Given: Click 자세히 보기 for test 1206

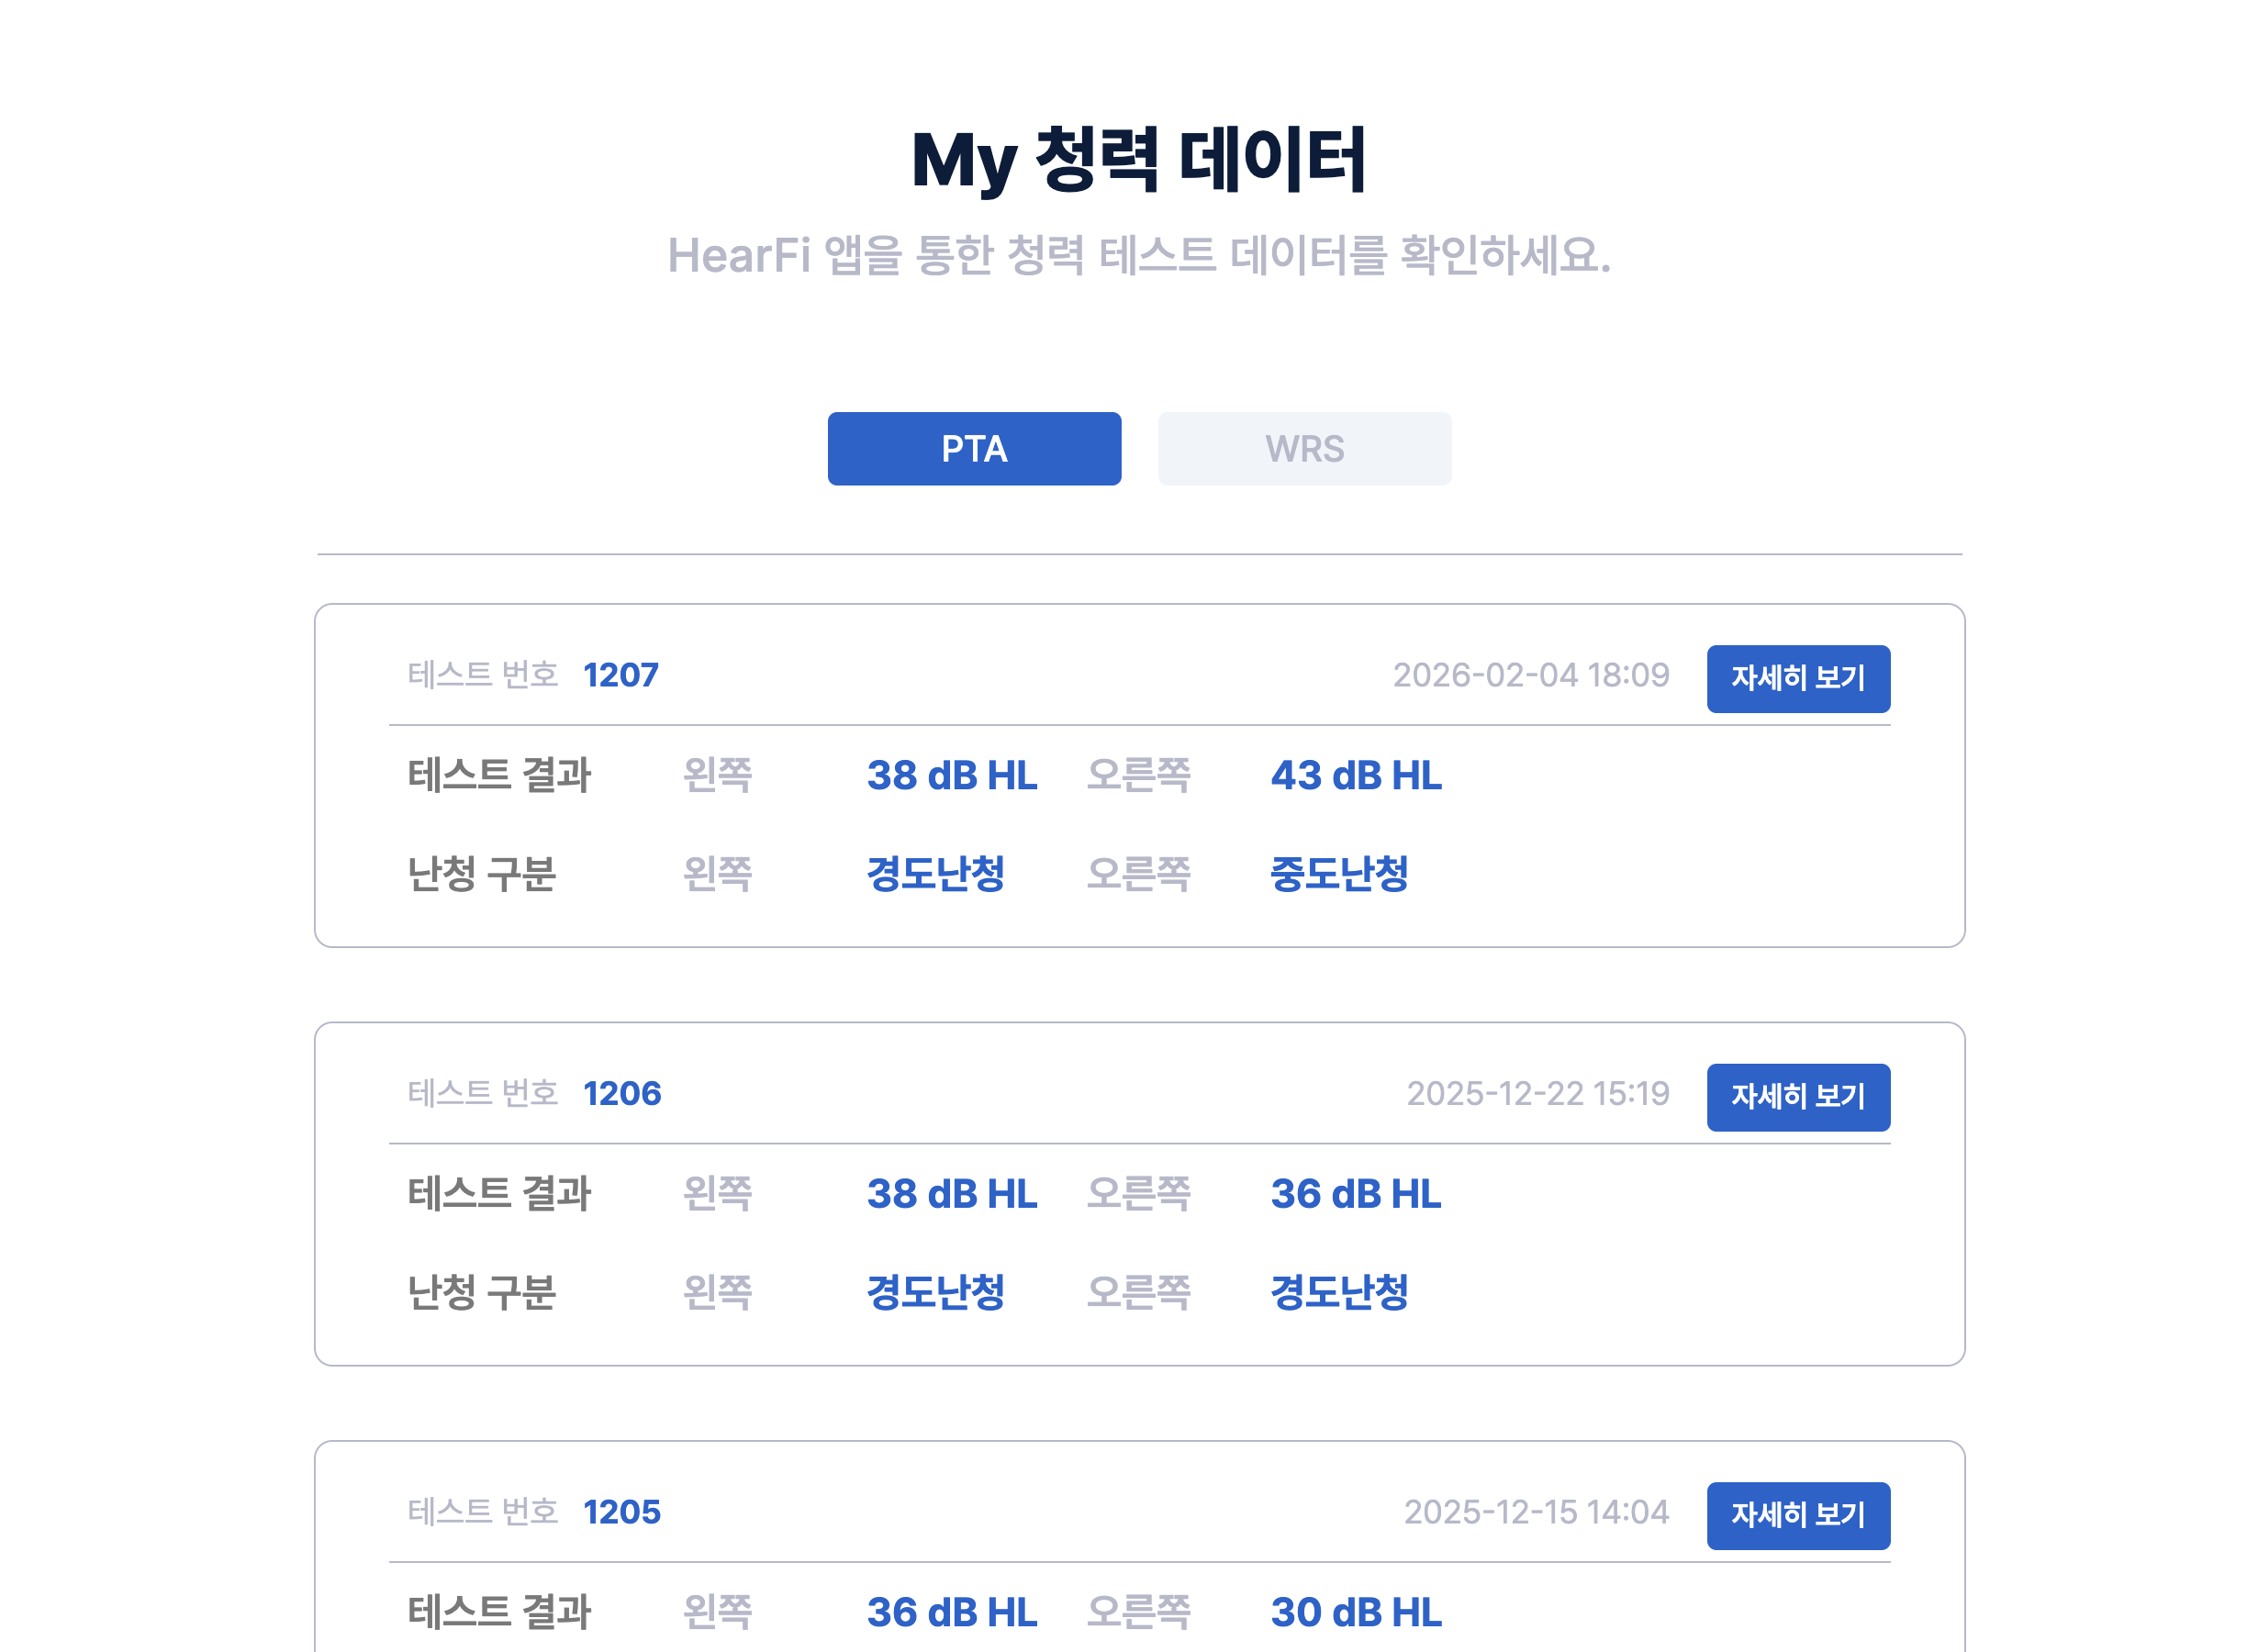Looking at the screenshot, I should (1797, 1097).
